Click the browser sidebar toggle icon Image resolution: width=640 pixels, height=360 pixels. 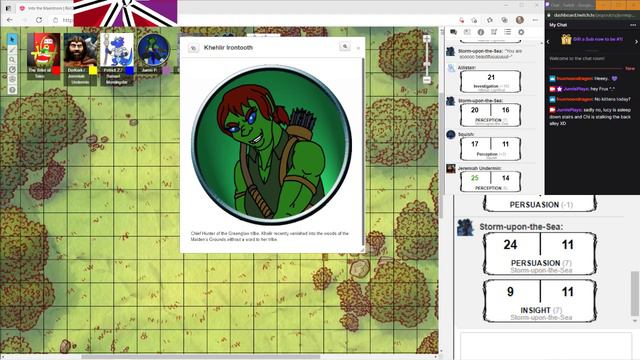click(9, 8)
